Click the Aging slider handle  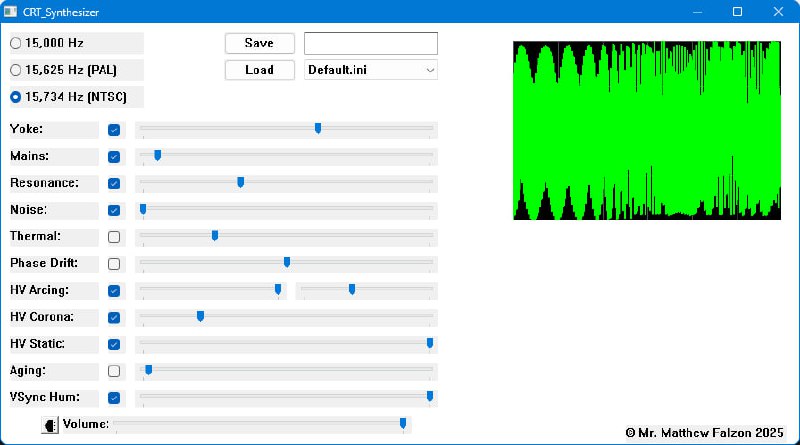pyautogui.click(x=148, y=369)
